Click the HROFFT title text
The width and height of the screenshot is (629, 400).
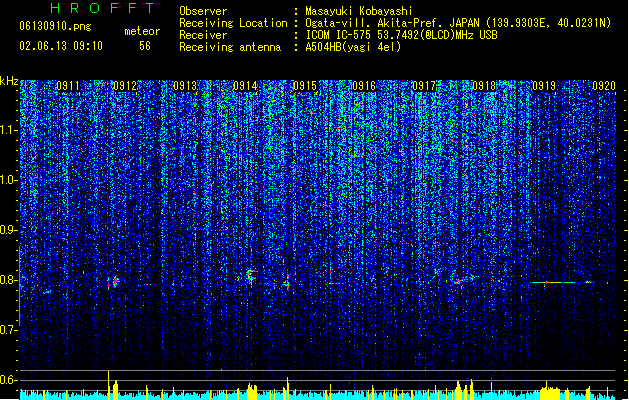(102, 8)
